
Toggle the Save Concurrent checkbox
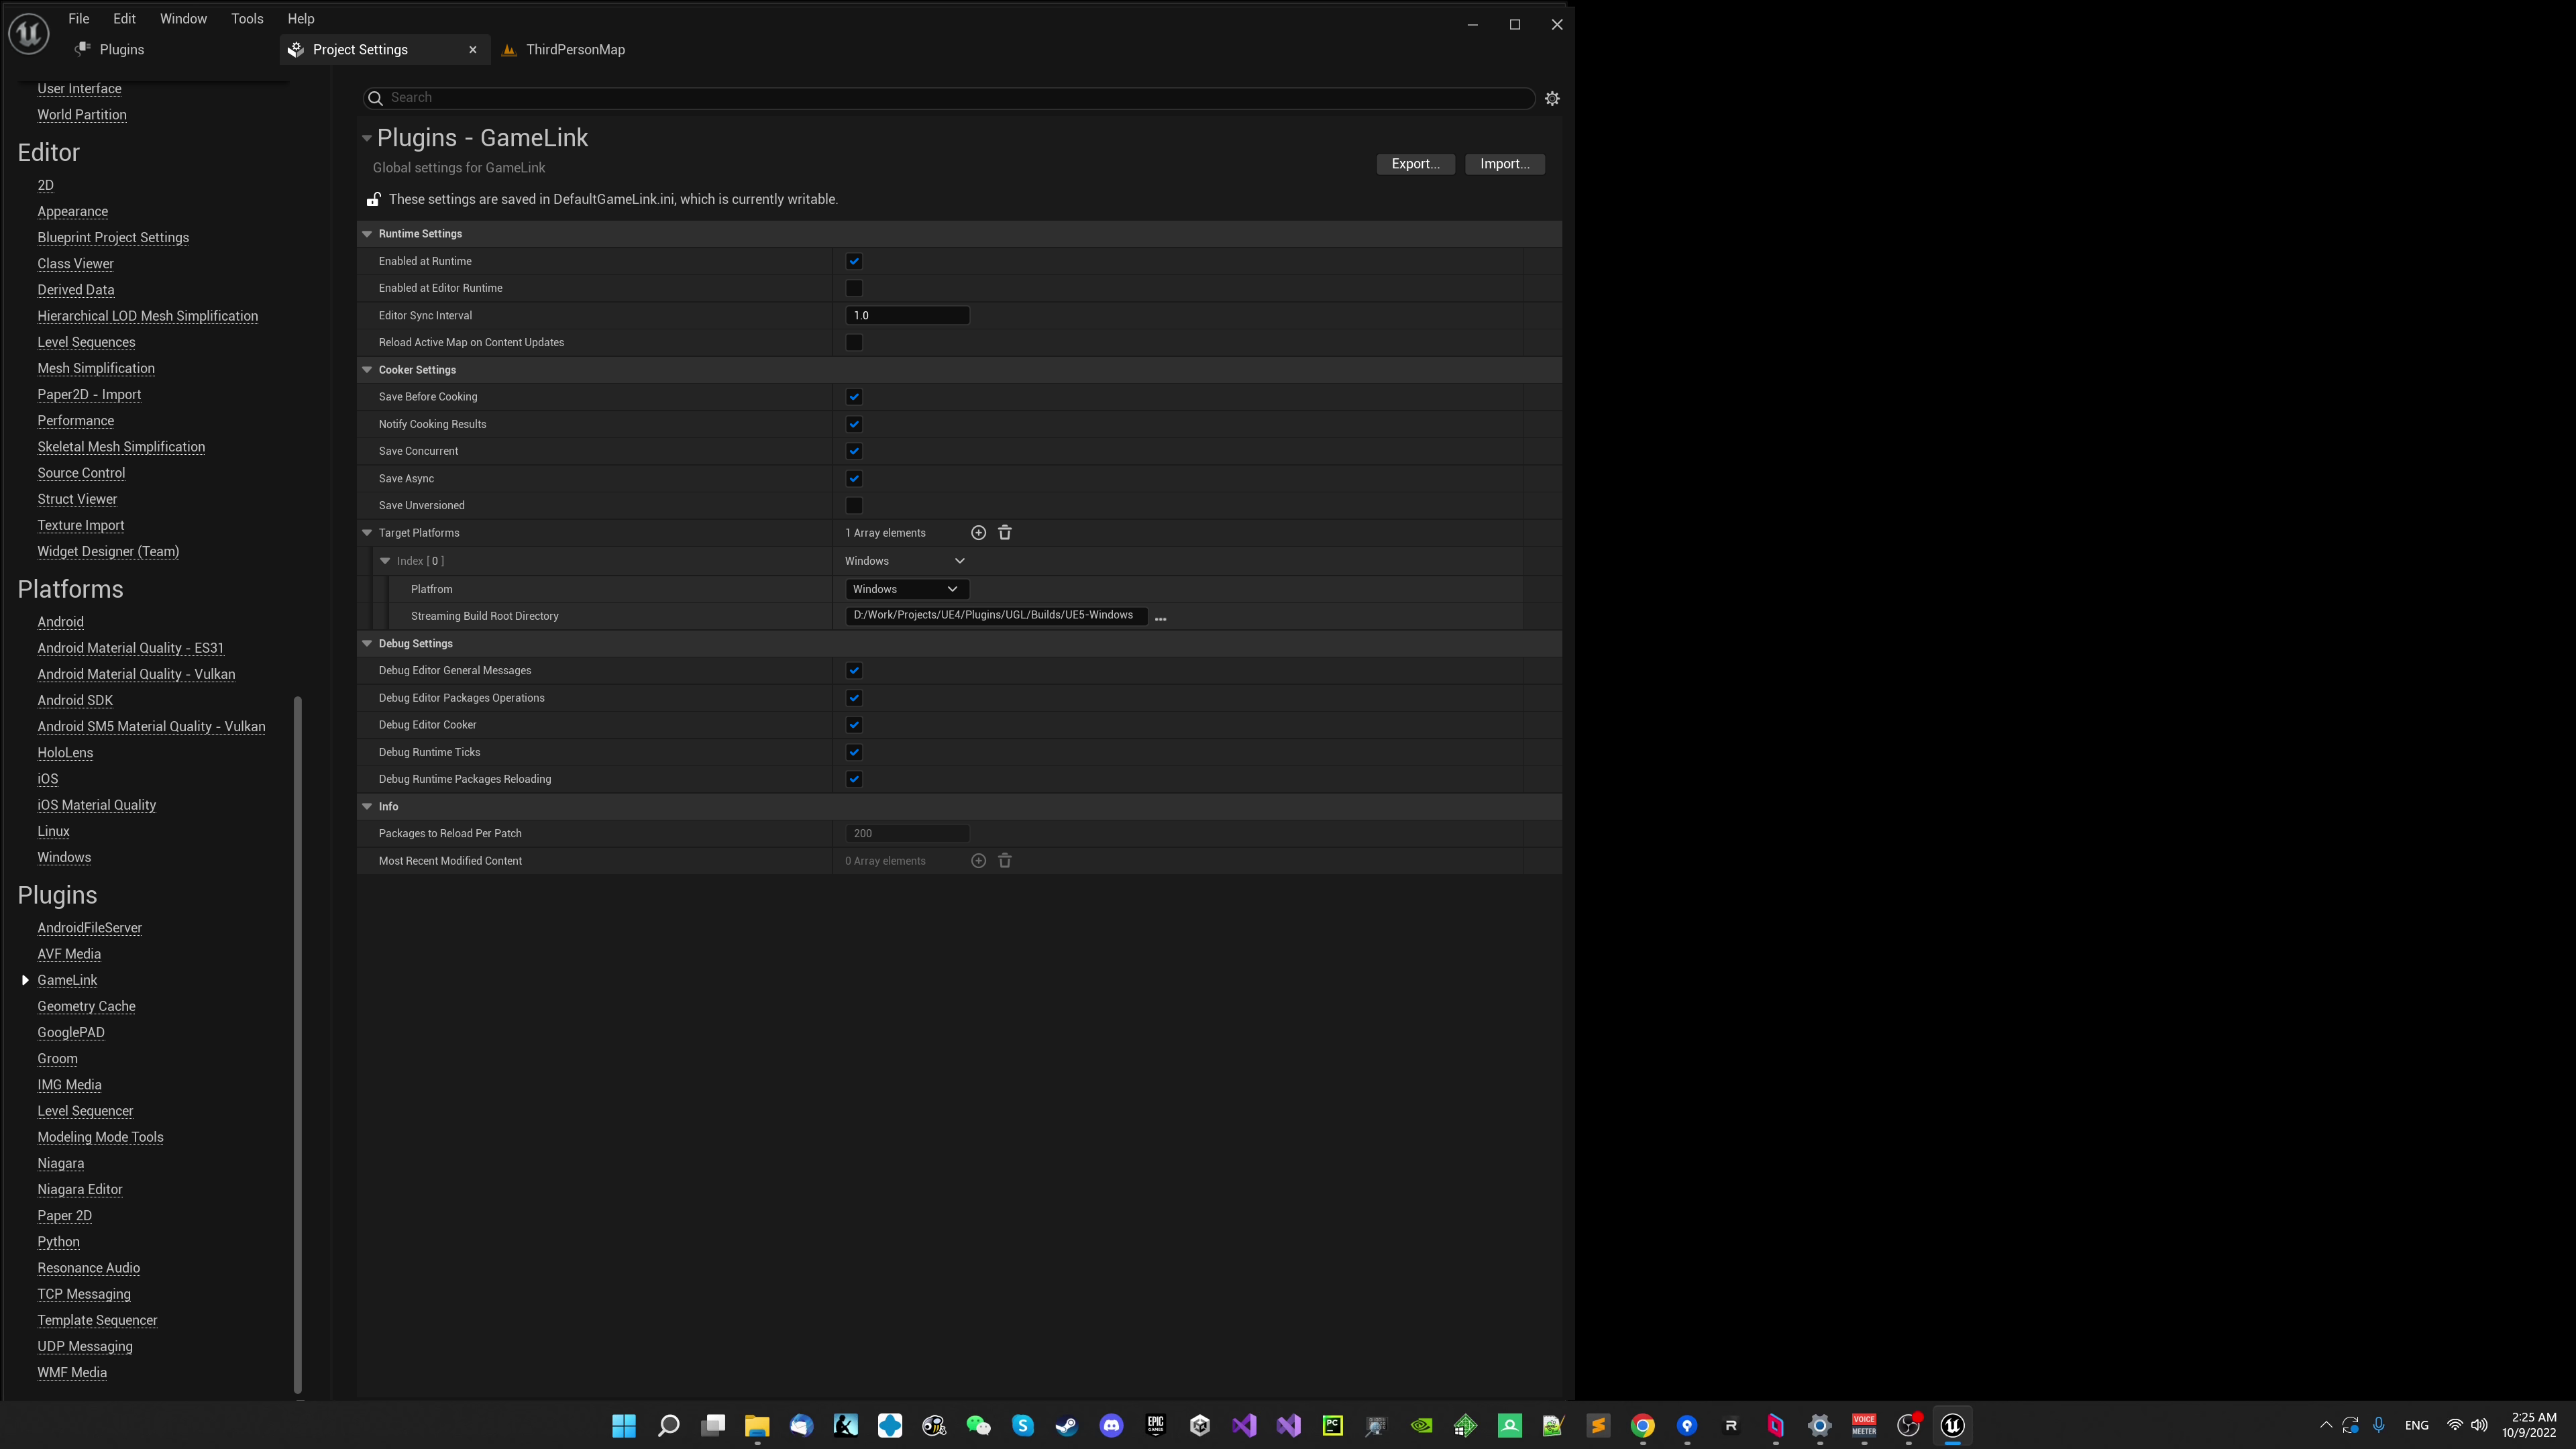[854, 451]
